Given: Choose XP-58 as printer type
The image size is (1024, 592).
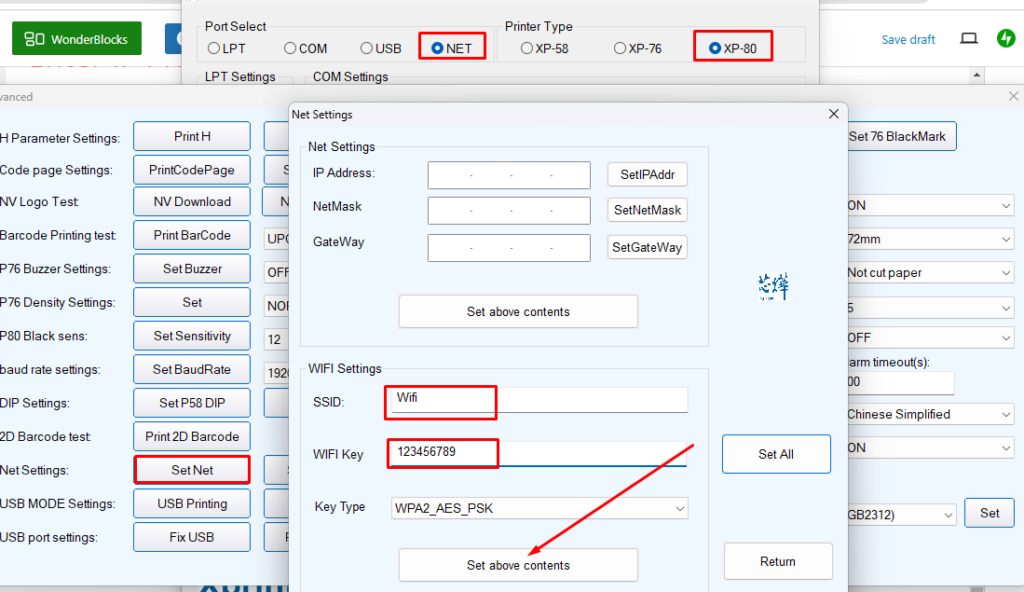Looking at the screenshot, I should pos(527,46).
